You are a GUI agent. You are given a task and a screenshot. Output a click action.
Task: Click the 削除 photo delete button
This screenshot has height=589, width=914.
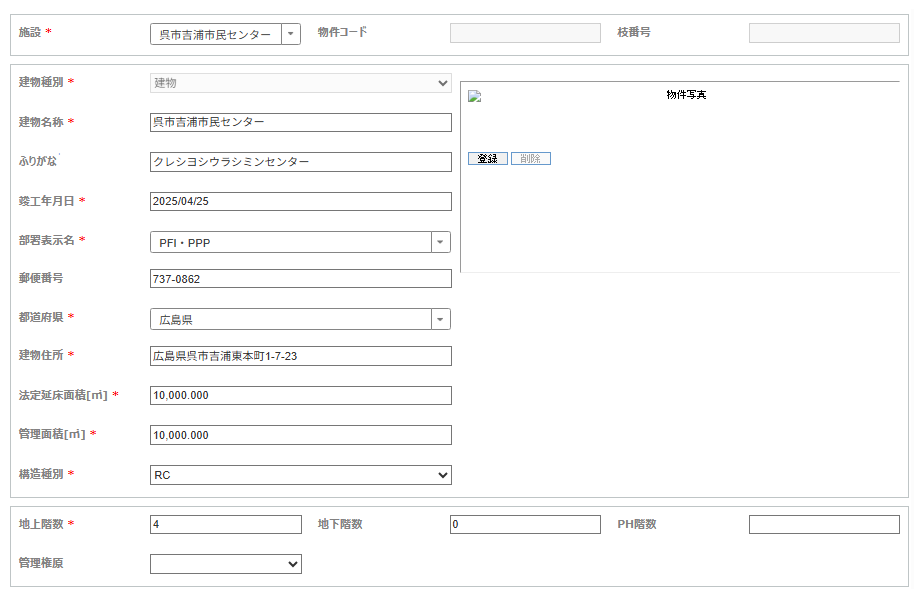coord(531,159)
